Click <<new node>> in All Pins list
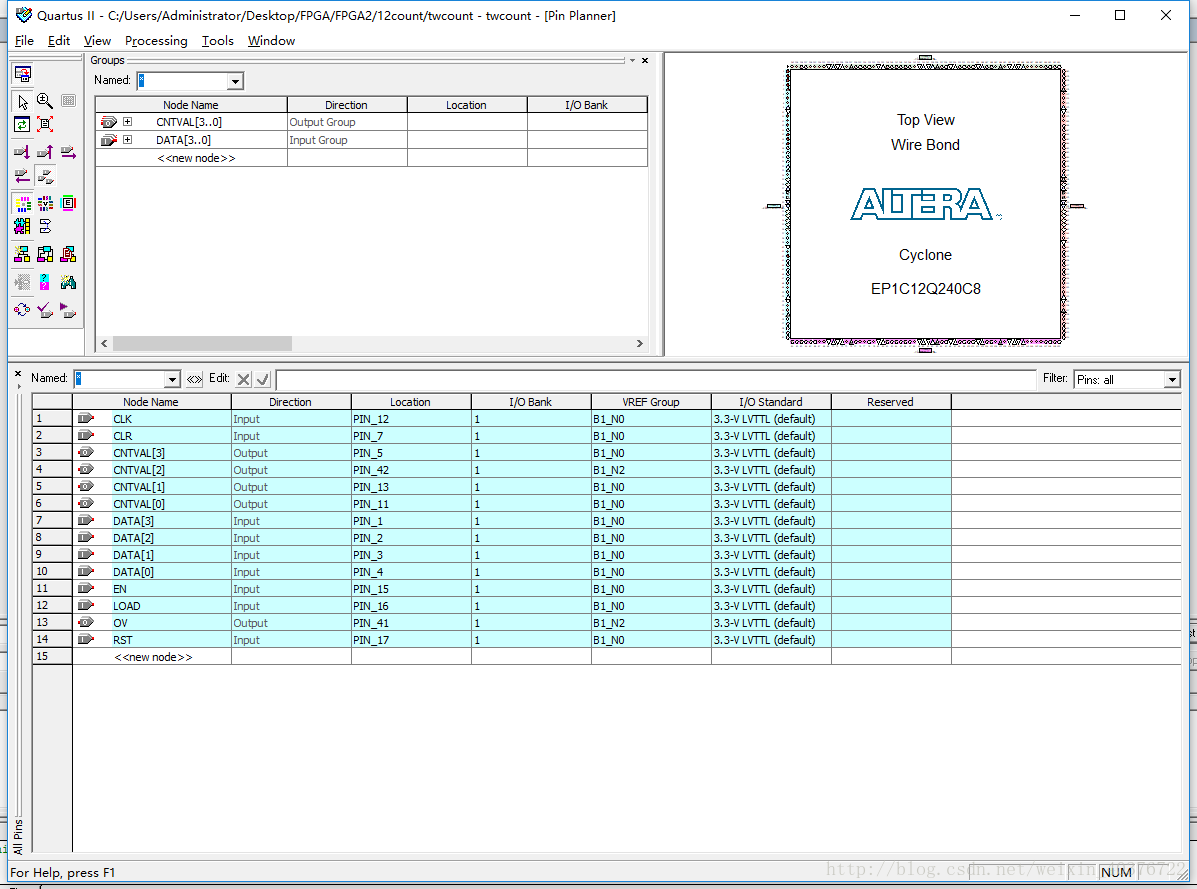 [153, 657]
